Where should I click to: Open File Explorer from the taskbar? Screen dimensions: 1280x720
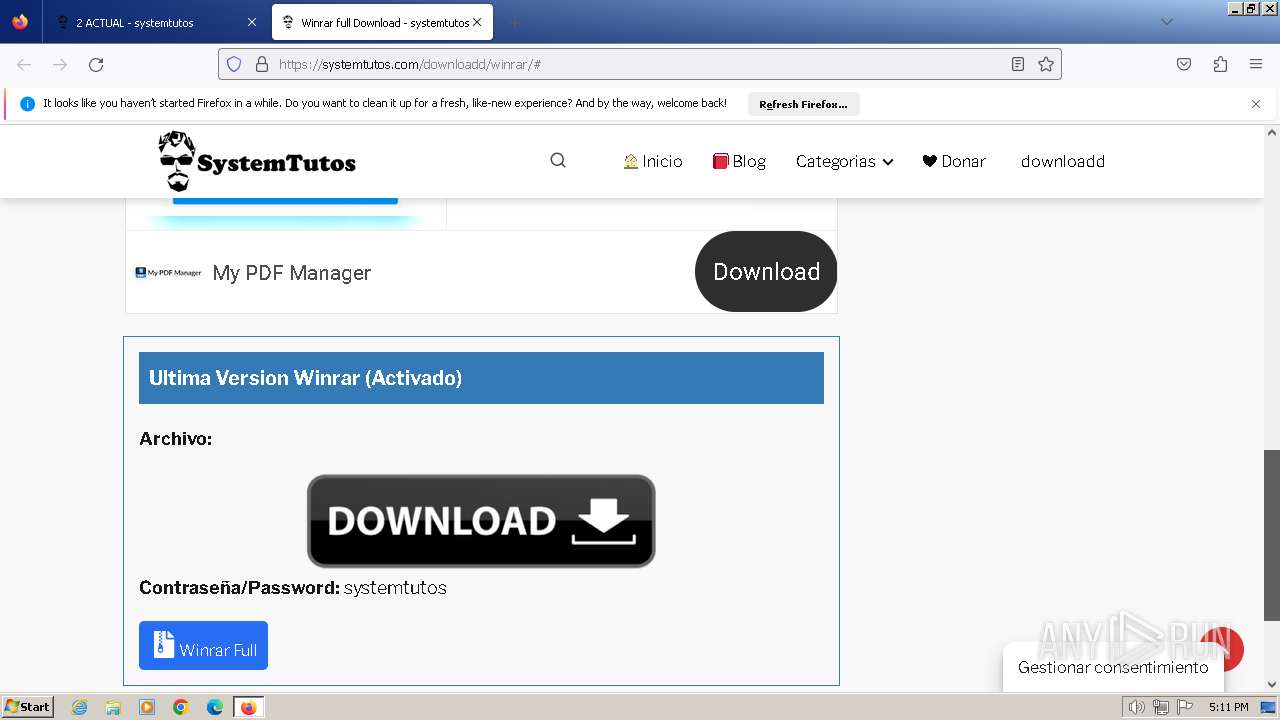pos(113,707)
